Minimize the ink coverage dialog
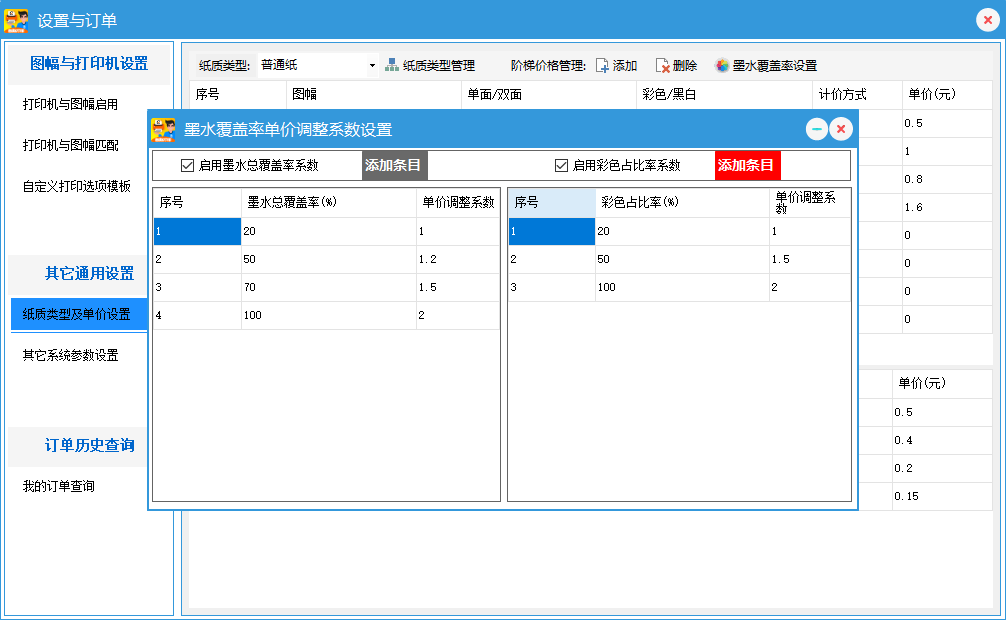 [x=817, y=129]
